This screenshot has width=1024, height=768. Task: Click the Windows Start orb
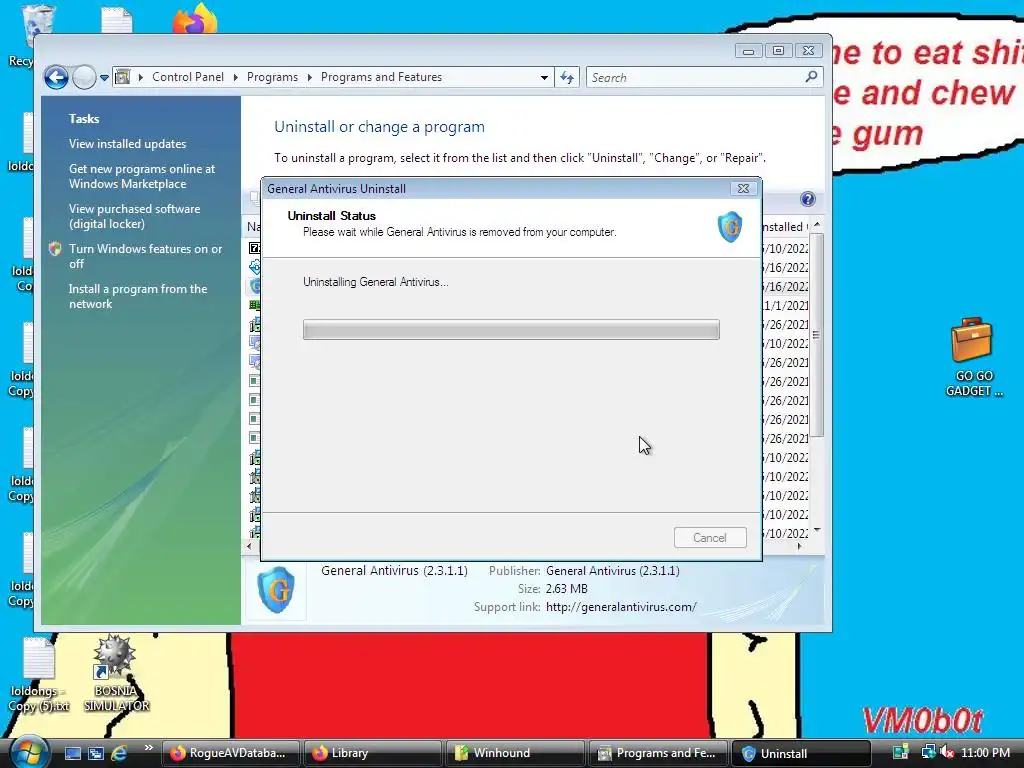click(x=28, y=752)
